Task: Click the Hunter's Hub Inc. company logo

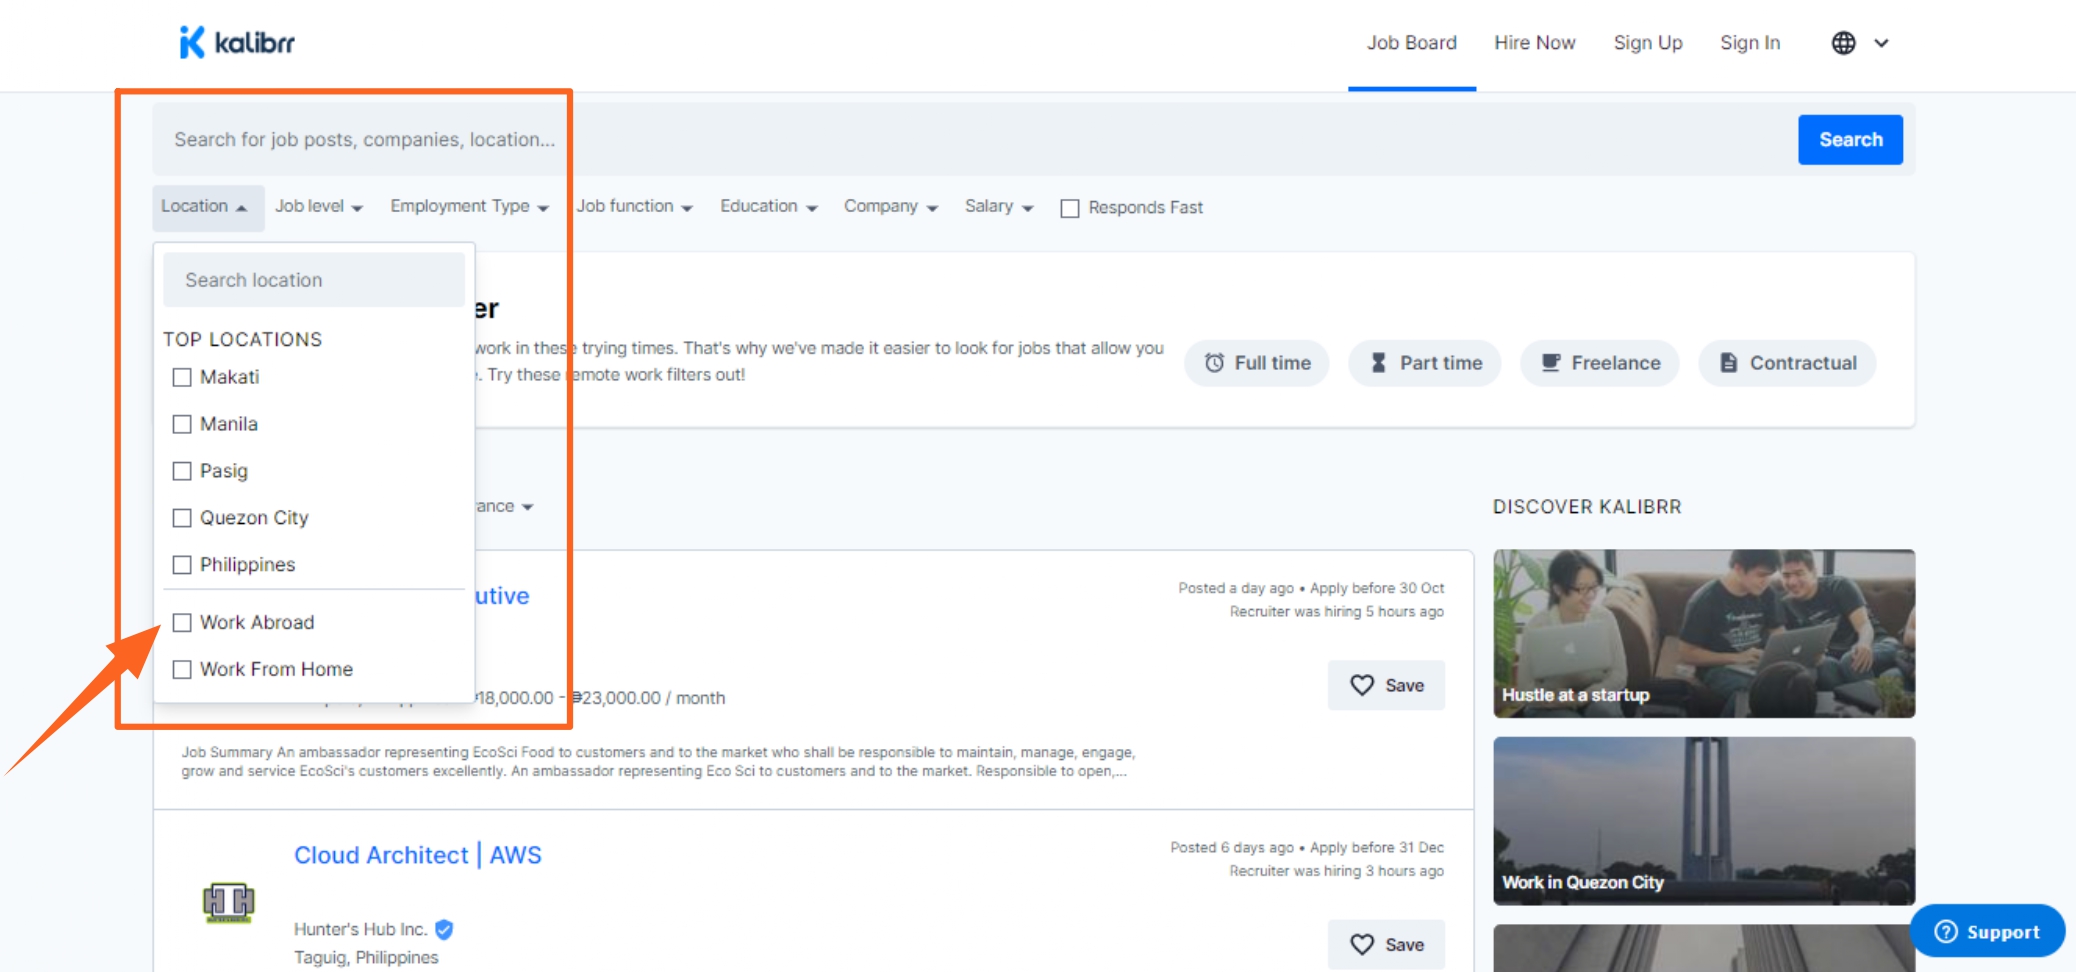Action: coord(229,903)
